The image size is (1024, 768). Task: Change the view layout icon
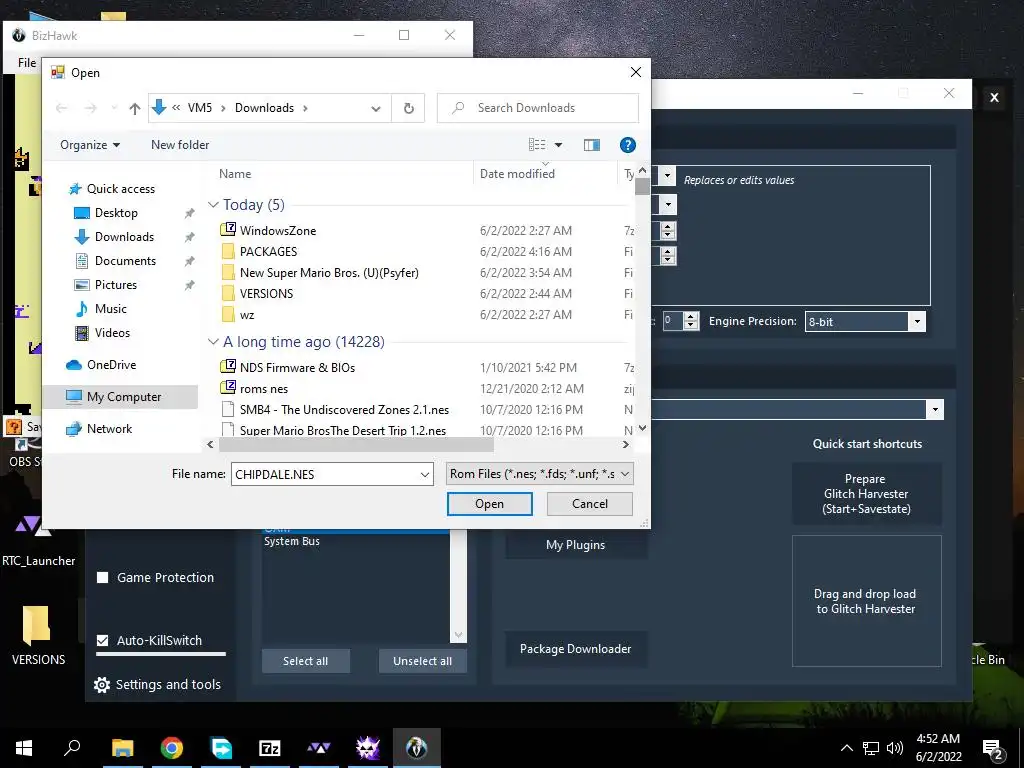click(537, 145)
